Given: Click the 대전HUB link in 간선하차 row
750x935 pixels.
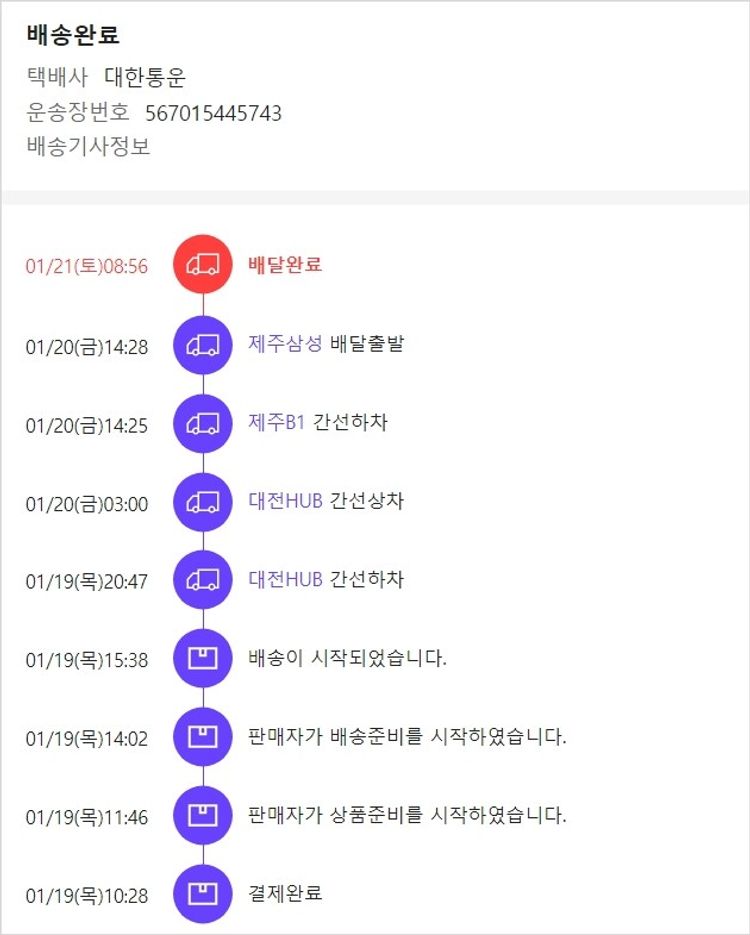Looking at the screenshot, I should click(285, 579).
